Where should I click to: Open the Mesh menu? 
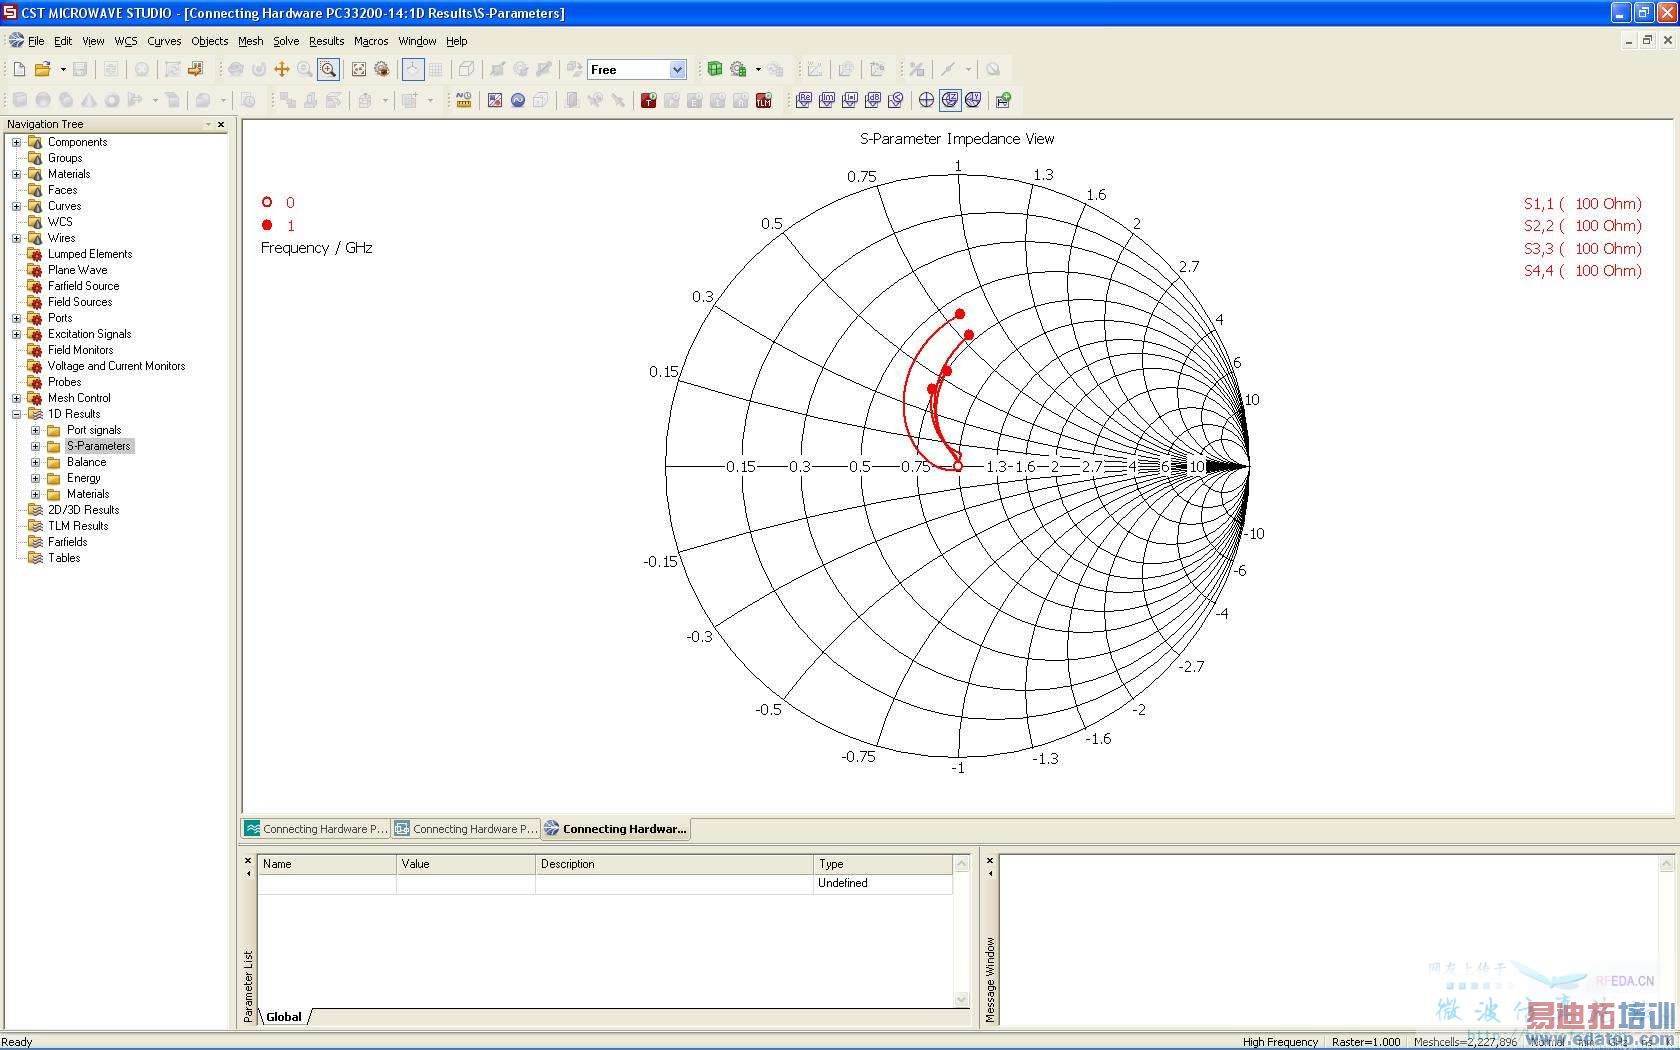click(250, 41)
